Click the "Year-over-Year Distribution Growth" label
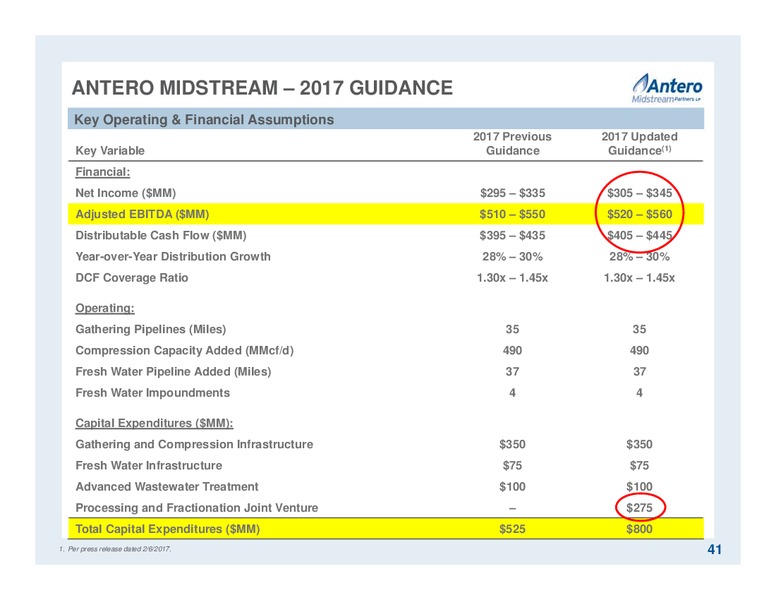 coord(173,256)
